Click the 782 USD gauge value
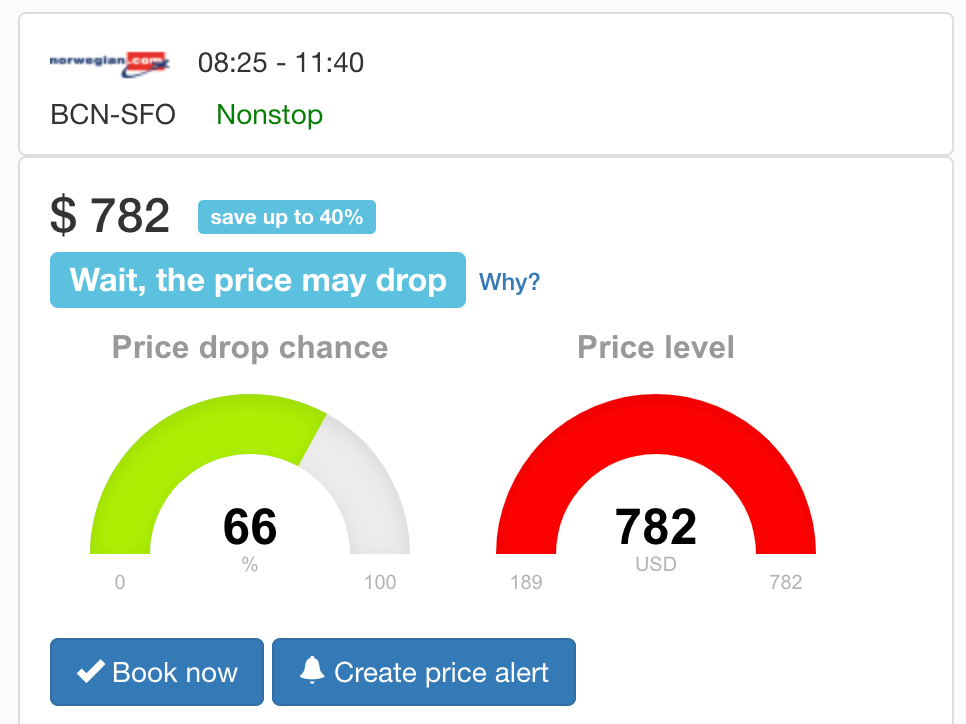 pyautogui.click(x=656, y=526)
